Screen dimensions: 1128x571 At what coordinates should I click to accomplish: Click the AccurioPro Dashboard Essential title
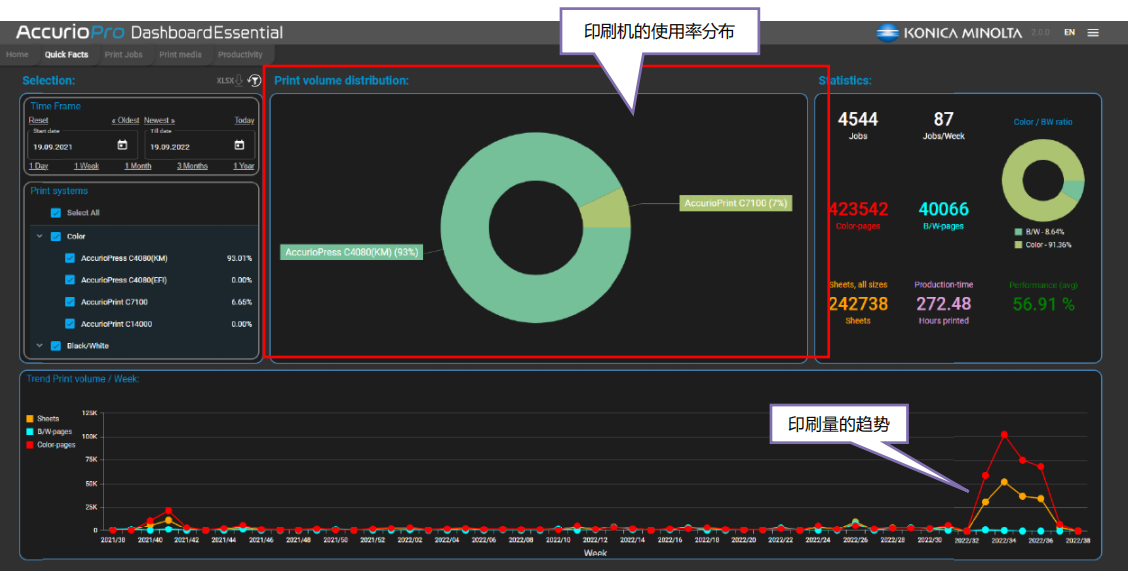tap(150, 32)
